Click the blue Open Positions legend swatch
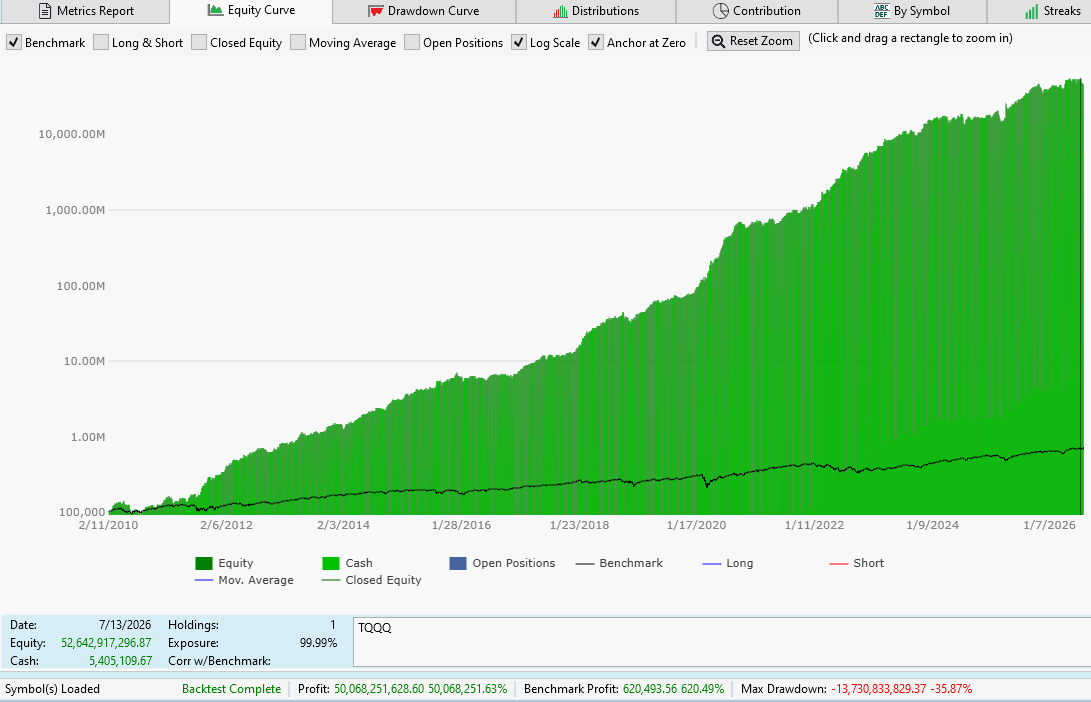The width and height of the screenshot is (1091, 702). [x=458, y=564]
